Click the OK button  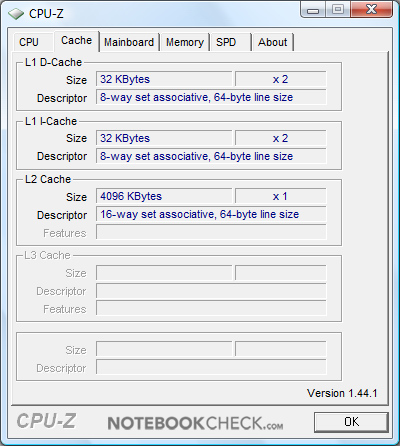[x=351, y=422]
